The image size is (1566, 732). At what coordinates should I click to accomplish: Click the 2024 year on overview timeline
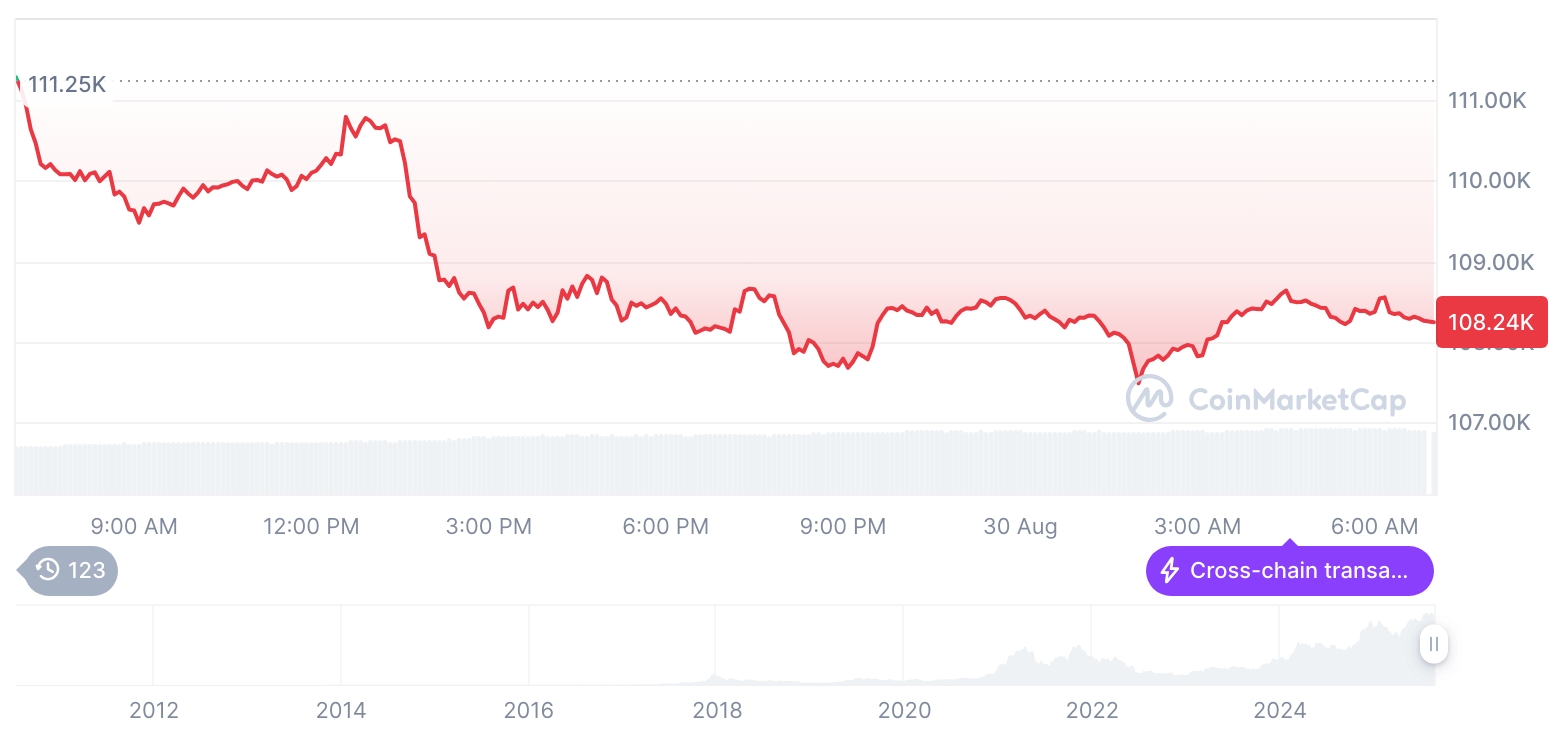1280,711
